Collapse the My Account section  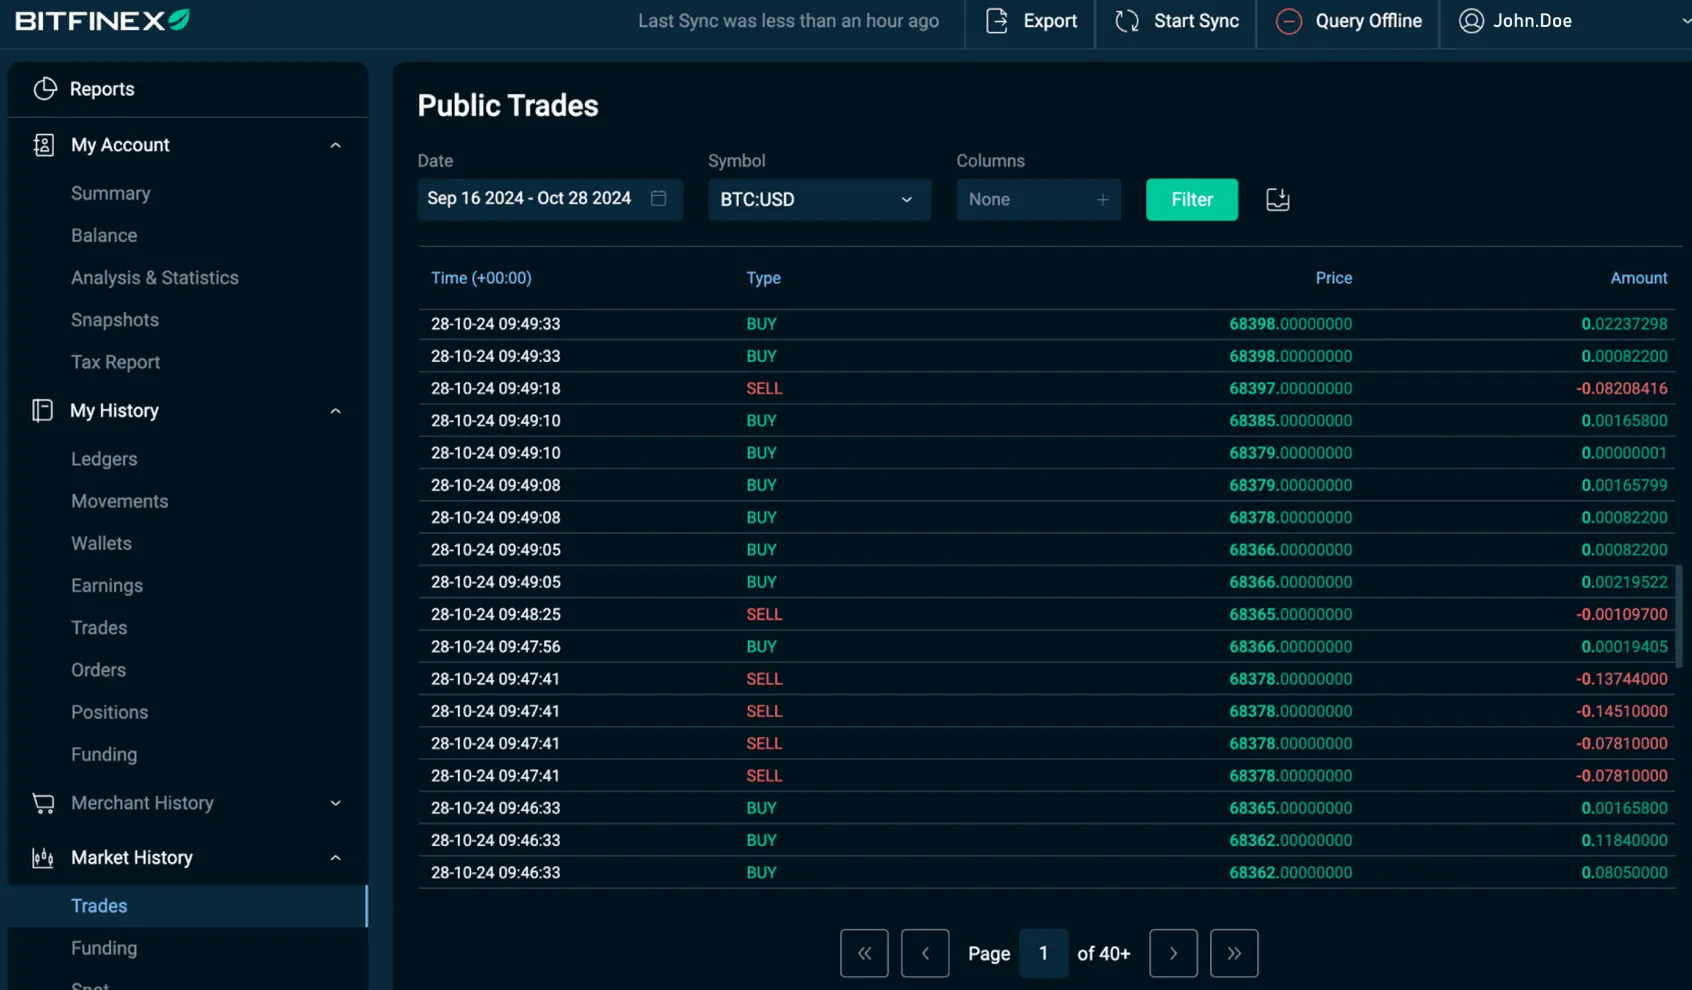pyautogui.click(x=336, y=144)
